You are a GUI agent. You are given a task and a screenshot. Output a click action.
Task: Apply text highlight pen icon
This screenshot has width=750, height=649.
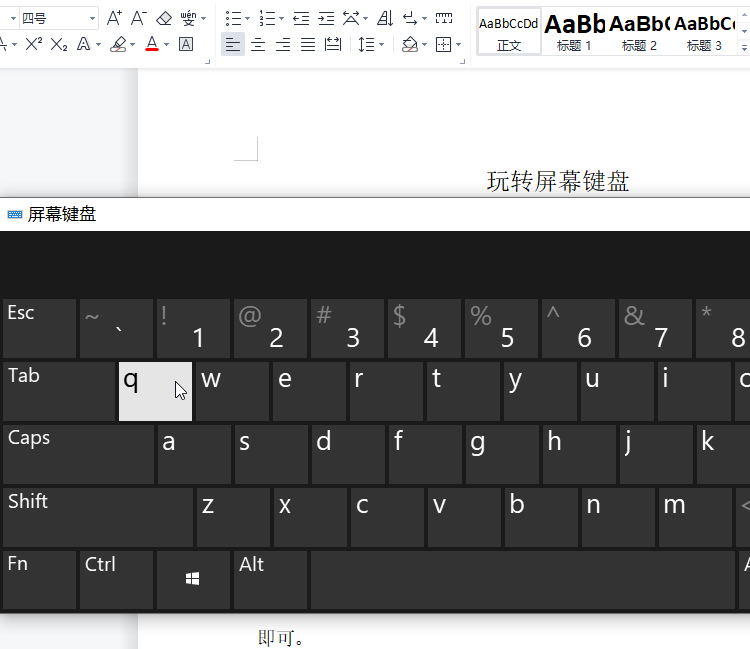[118, 44]
